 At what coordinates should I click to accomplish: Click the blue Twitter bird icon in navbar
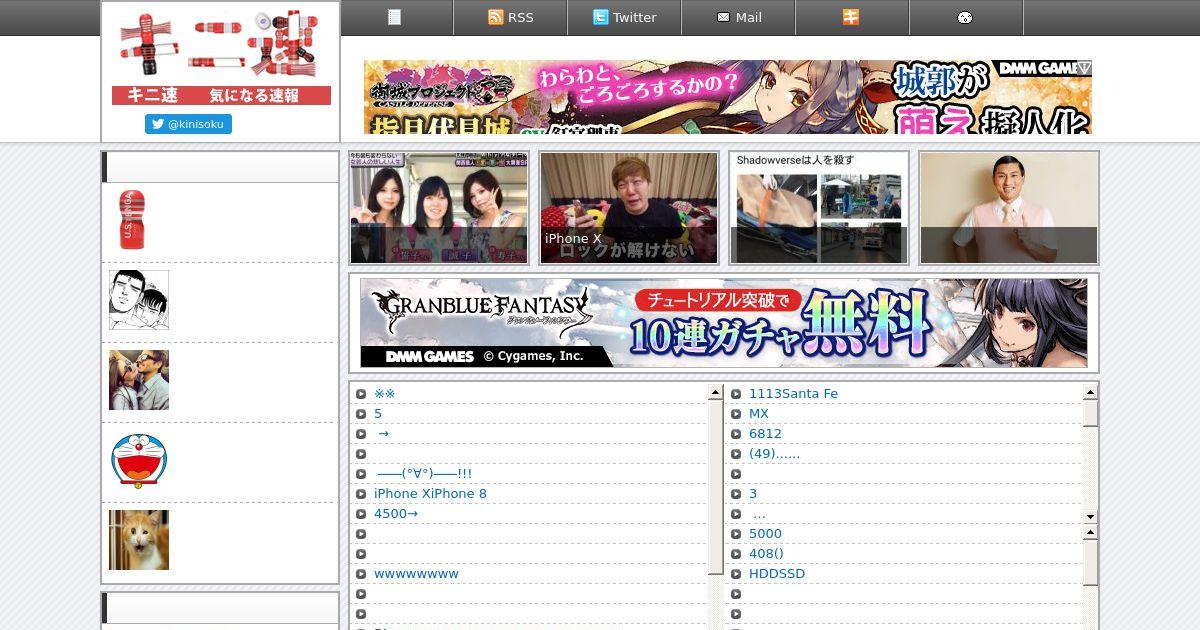pos(600,17)
